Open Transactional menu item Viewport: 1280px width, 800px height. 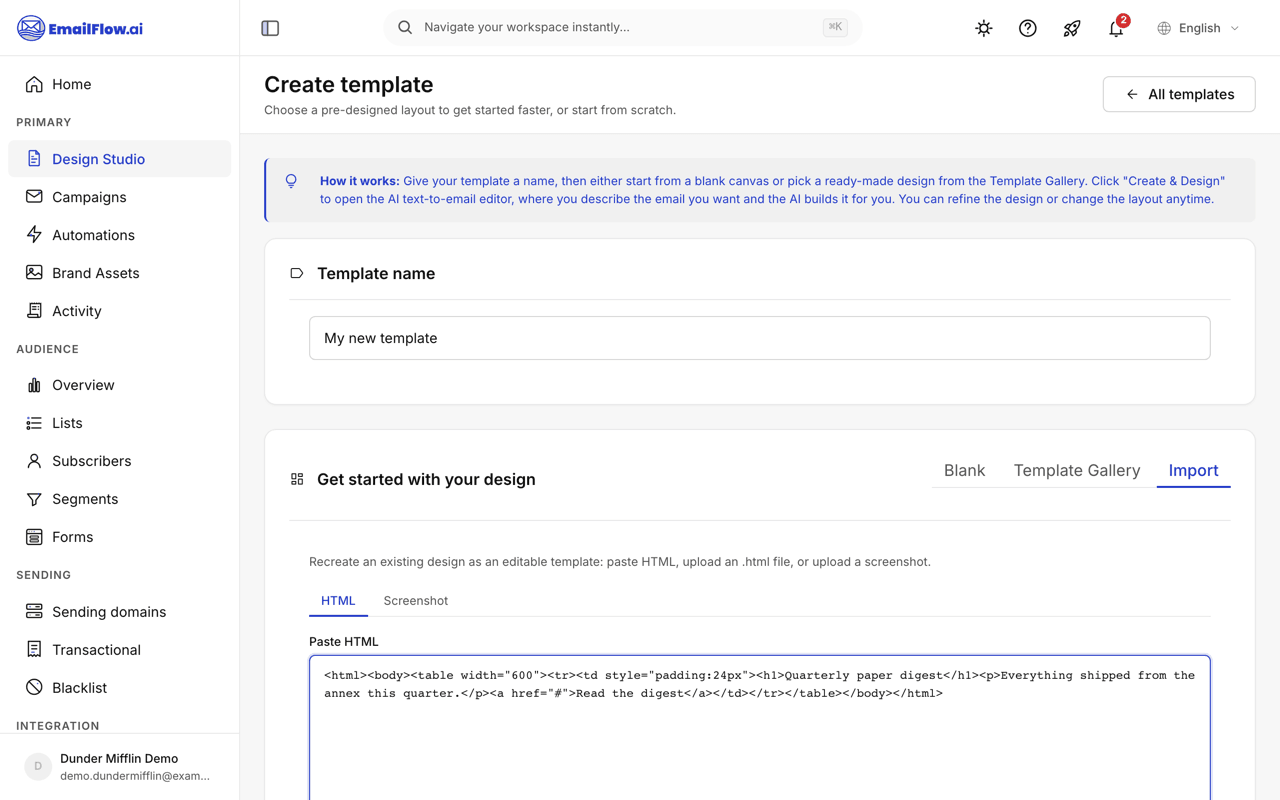click(119, 650)
